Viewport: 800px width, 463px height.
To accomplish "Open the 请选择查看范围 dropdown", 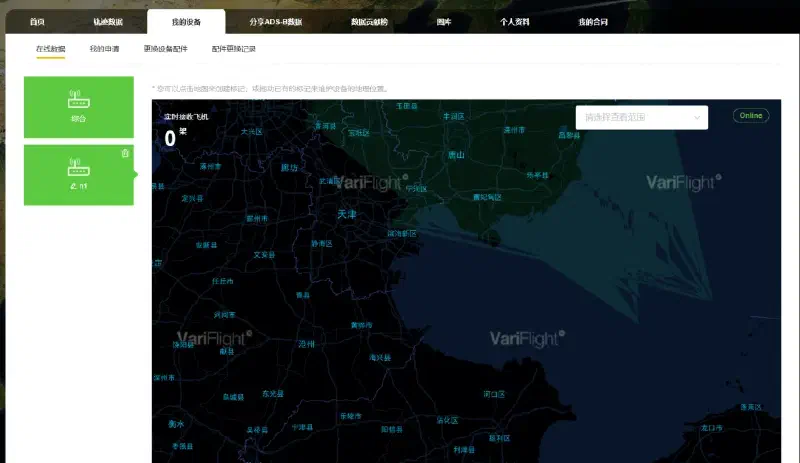I will point(642,117).
